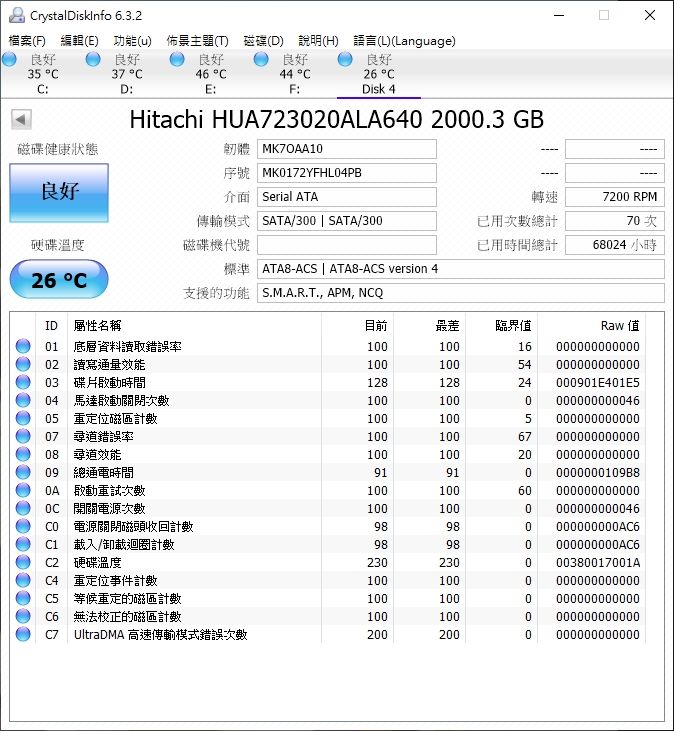
Task: Click the 良好 health status button
Action: [59, 192]
